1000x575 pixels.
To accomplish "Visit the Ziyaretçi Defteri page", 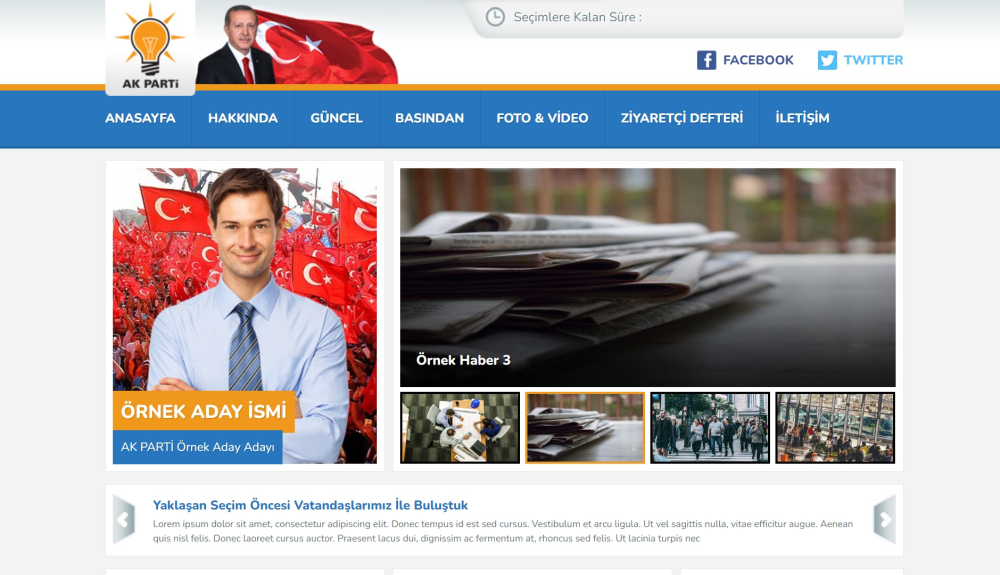I will [x=682, y=118].
